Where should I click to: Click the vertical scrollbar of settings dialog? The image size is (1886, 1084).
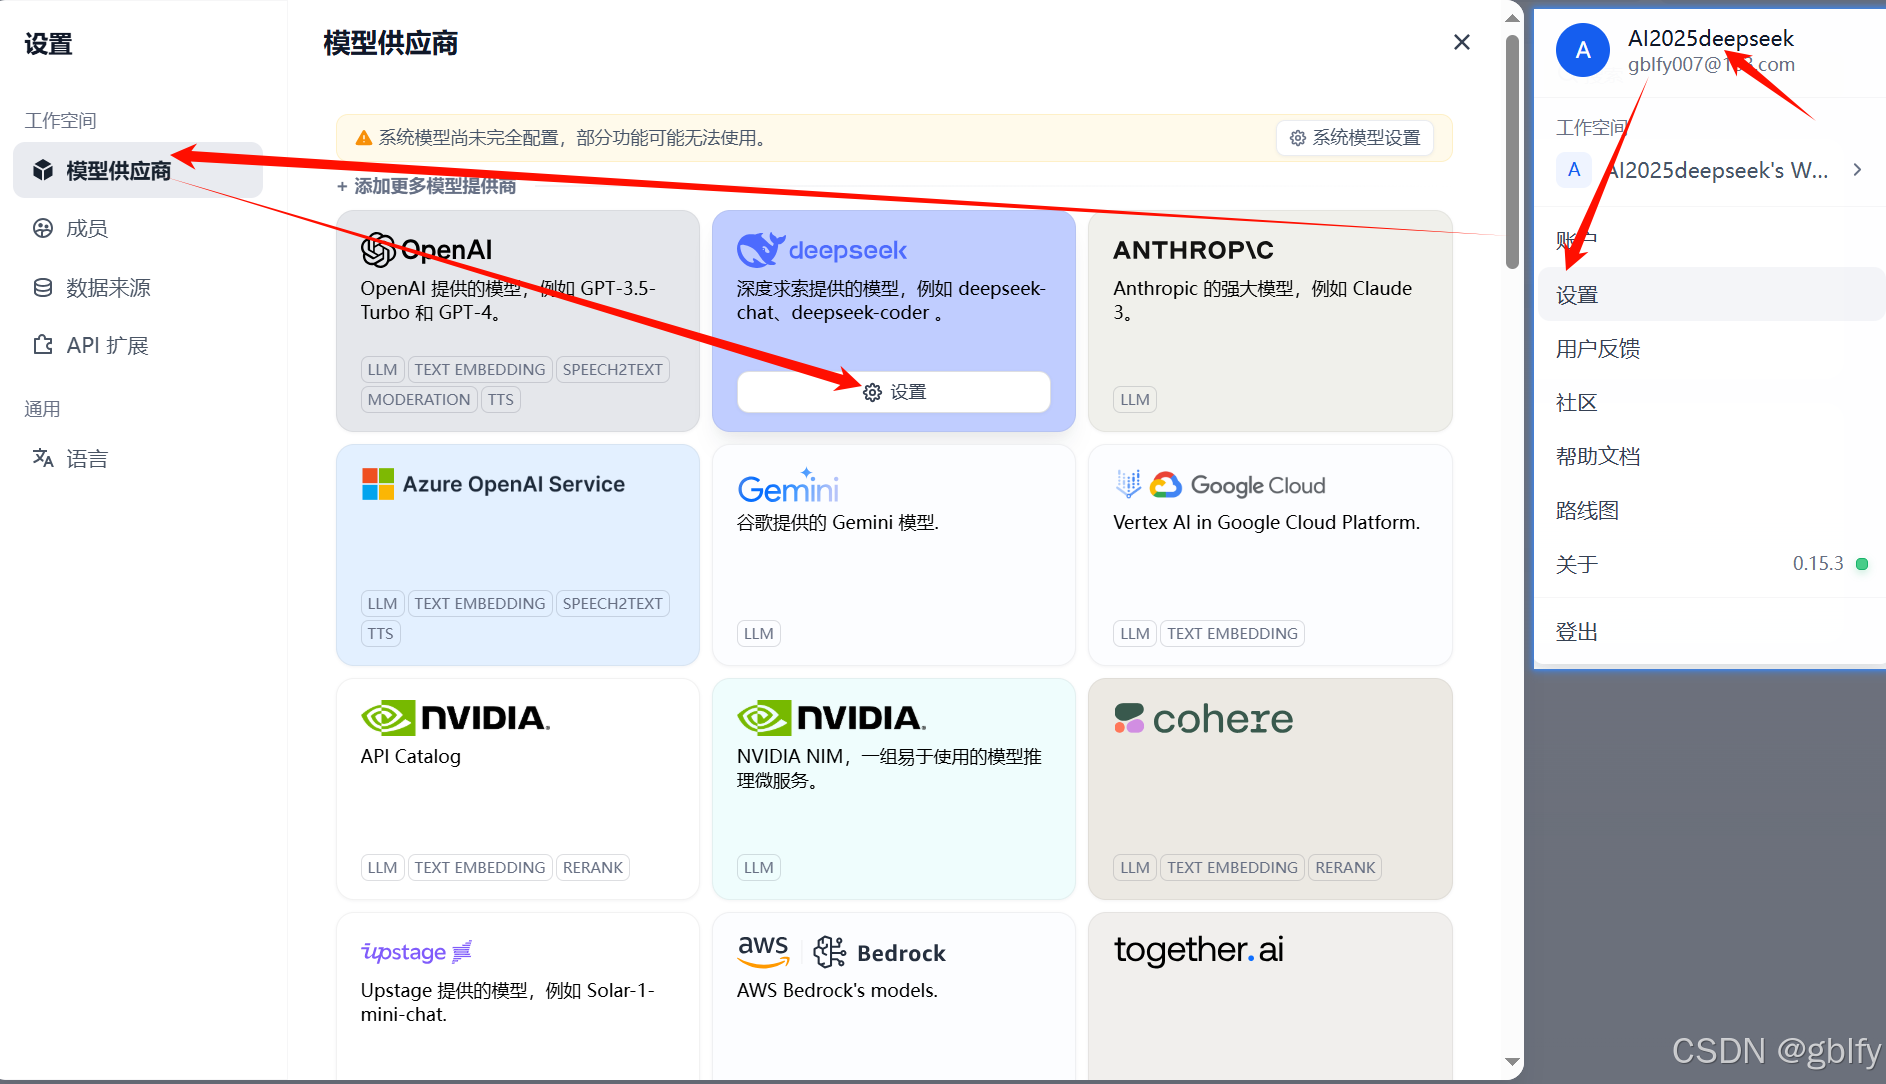click(1512, 150)
